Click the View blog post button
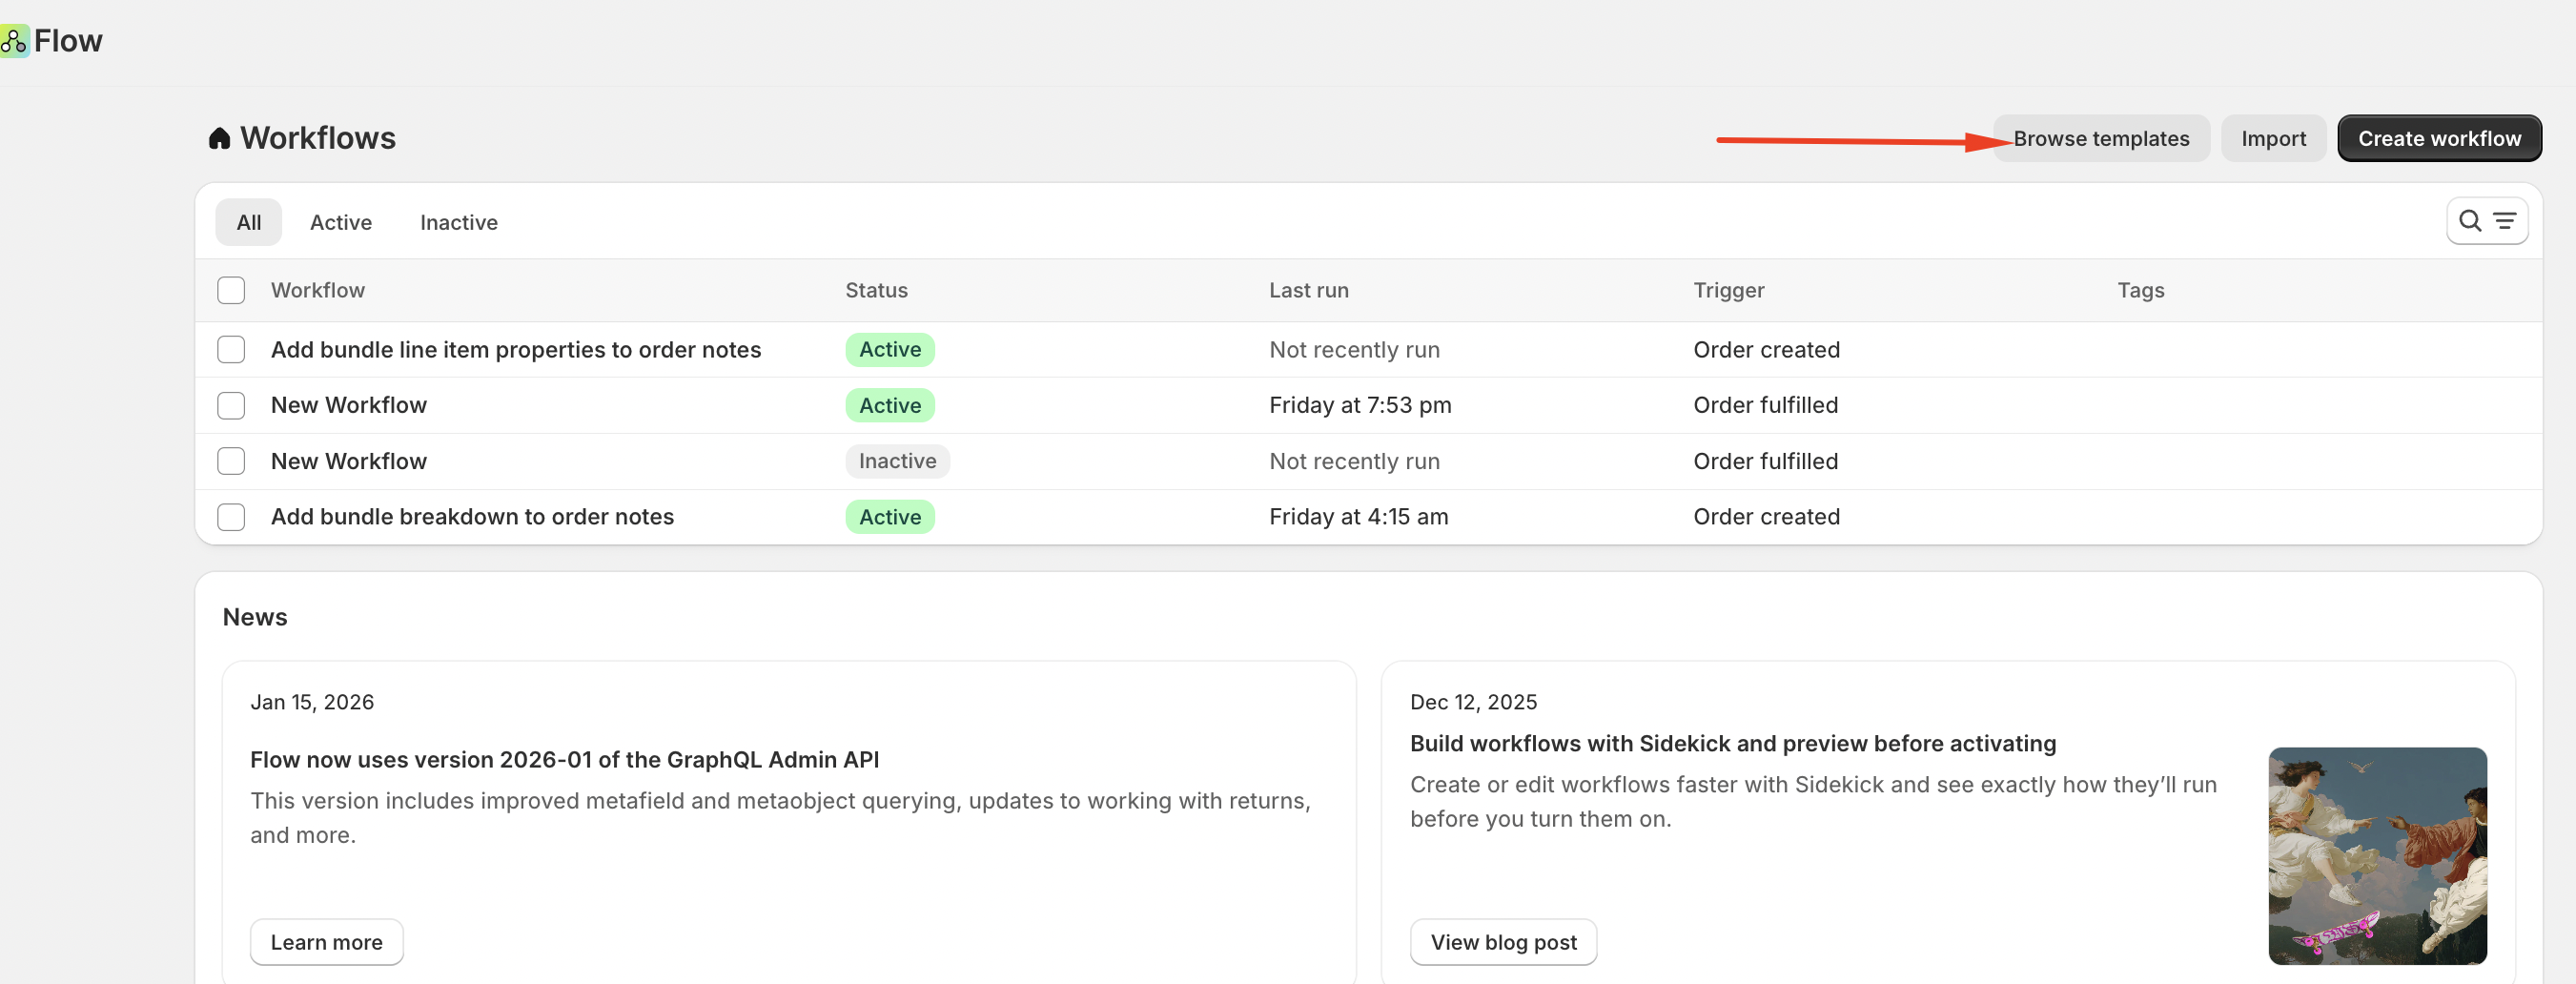 click(x=1503, y=942)
